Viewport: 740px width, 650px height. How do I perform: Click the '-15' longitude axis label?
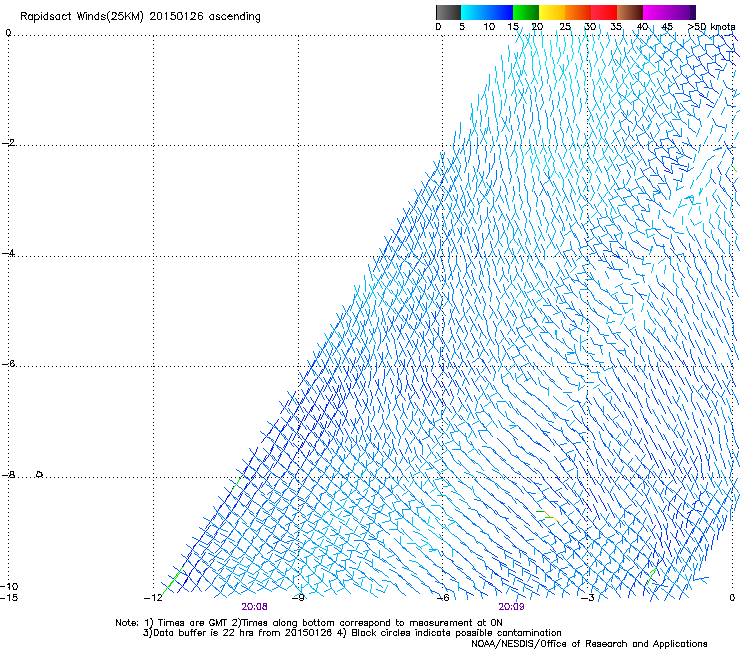click(x=9, y=598)
